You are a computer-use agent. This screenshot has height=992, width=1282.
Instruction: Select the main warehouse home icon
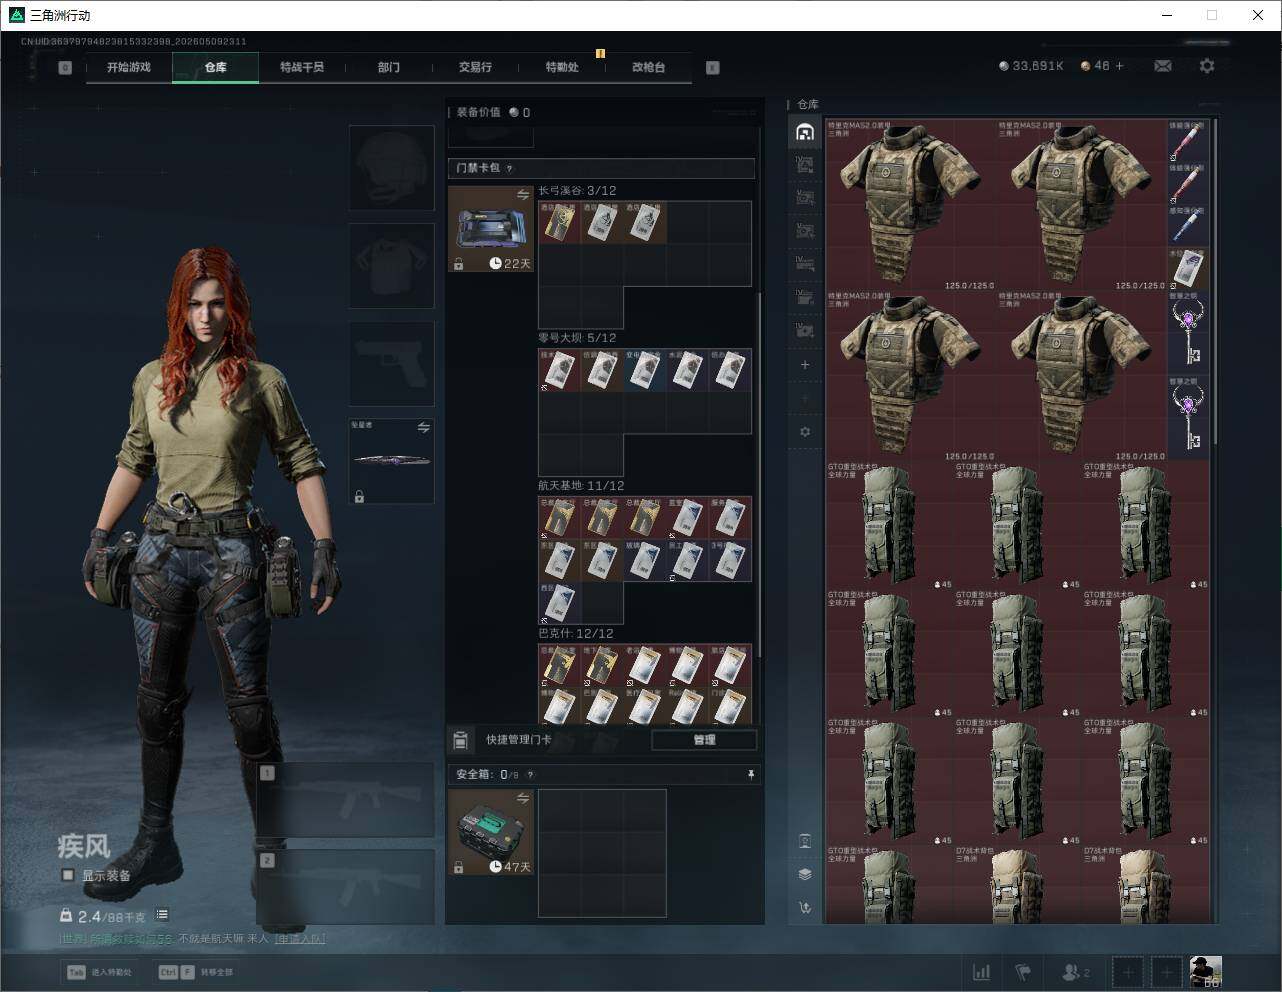coord(805,132)
